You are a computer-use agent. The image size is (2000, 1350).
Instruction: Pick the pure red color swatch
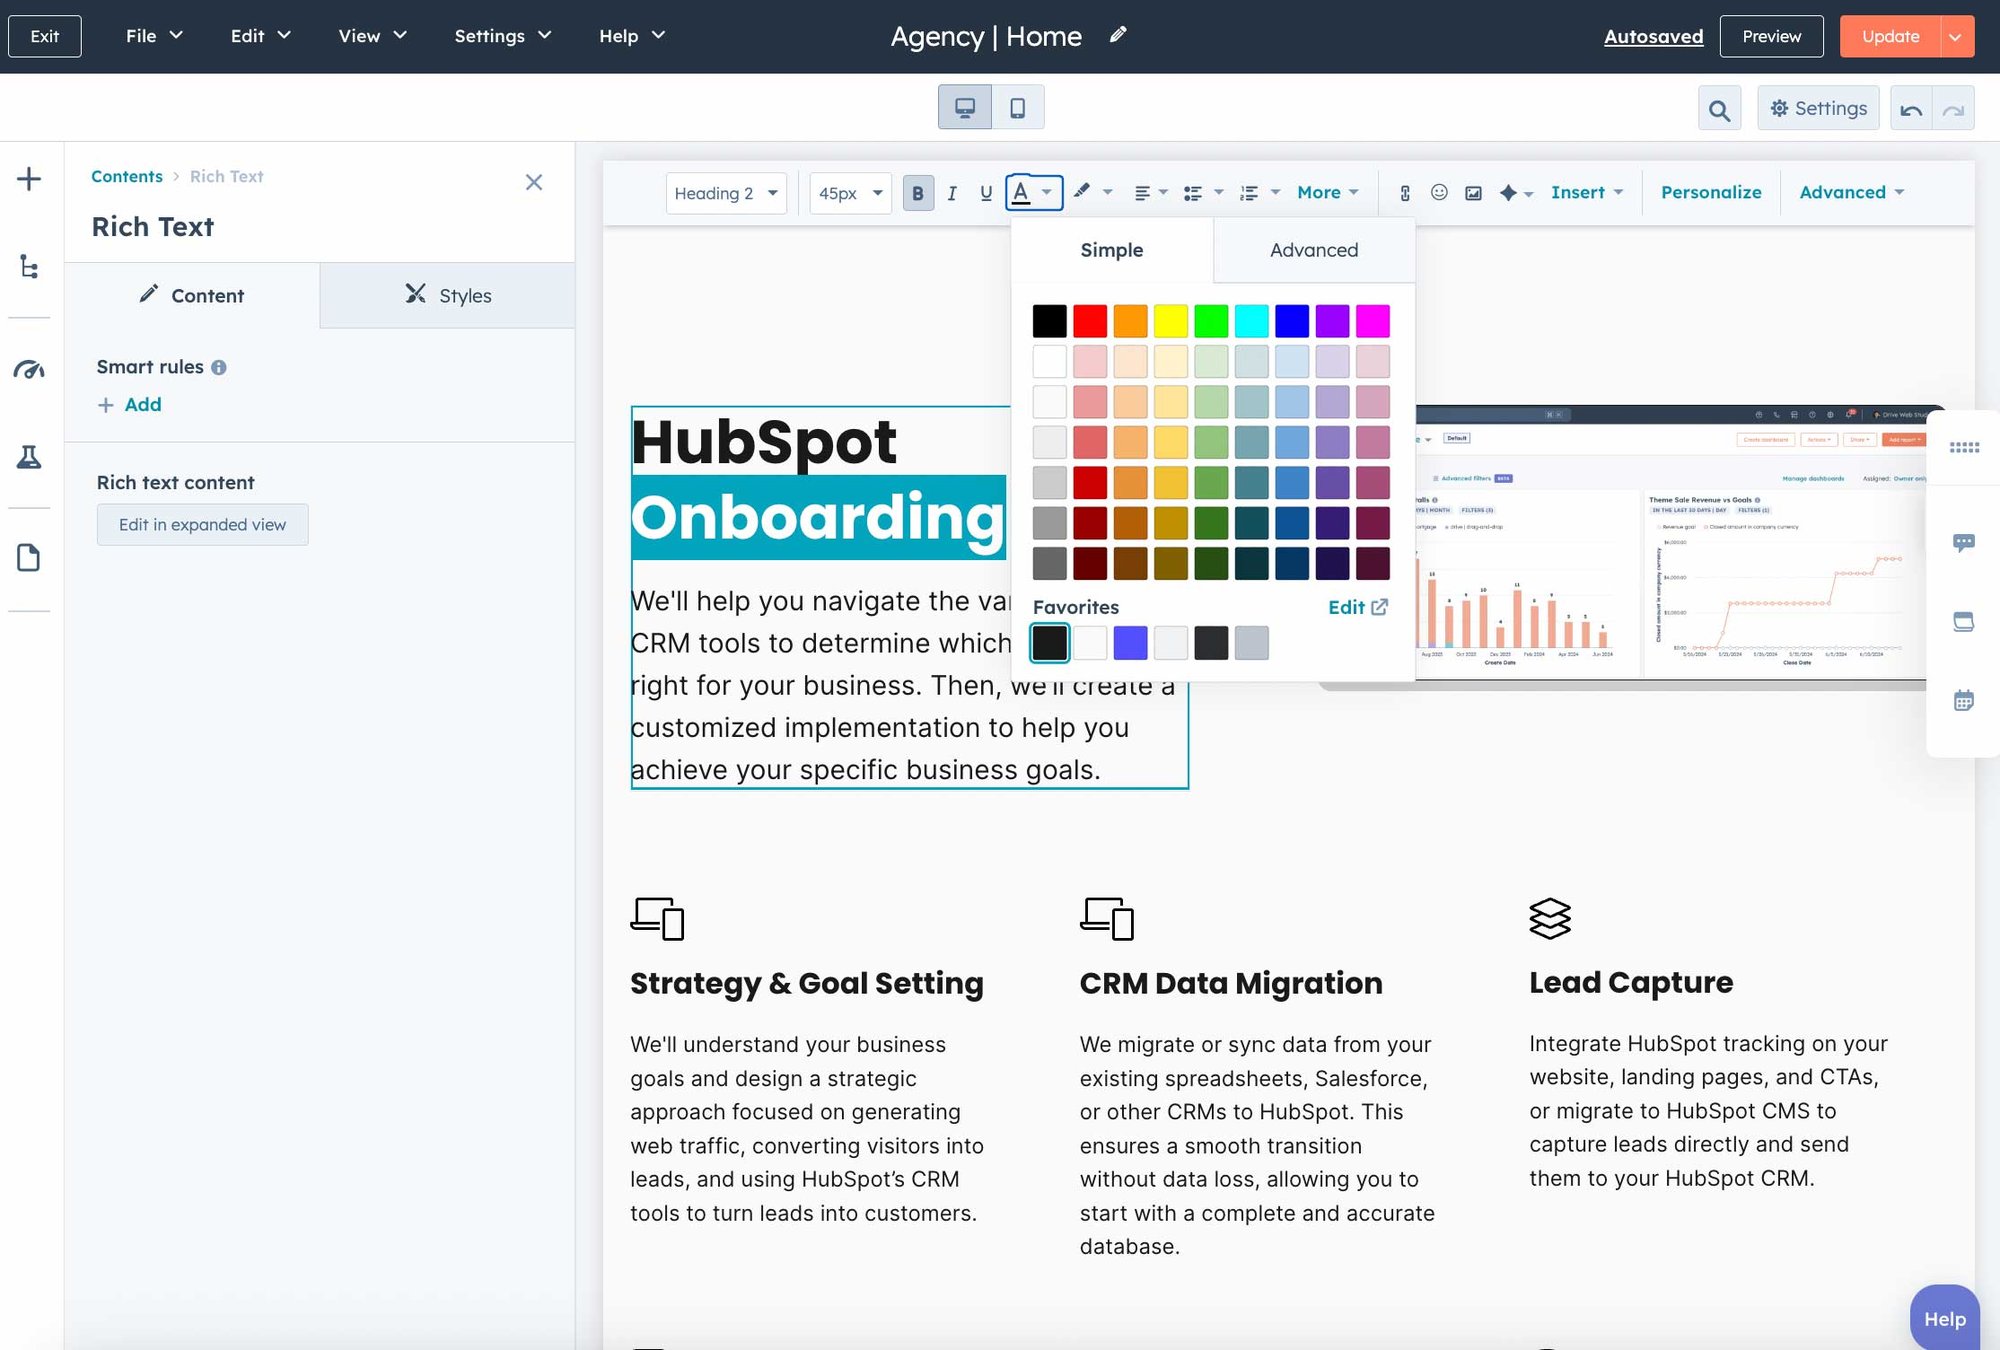click(x=1090, y=321)
